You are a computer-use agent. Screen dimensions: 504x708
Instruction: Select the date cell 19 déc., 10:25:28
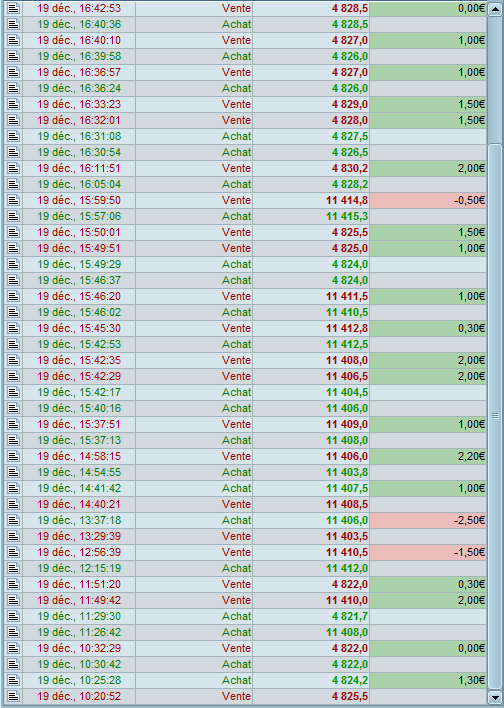point(79,680)
